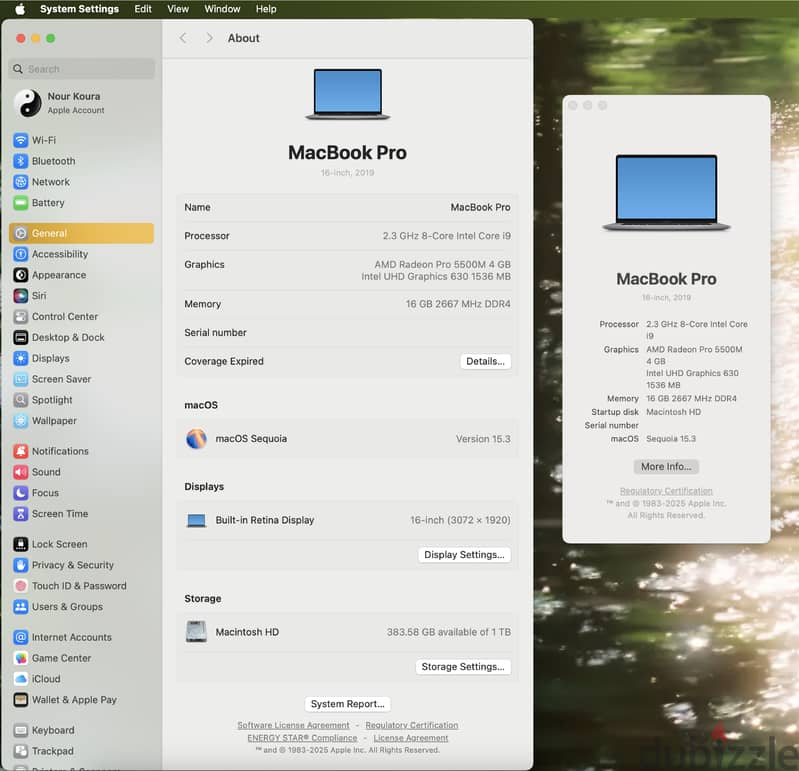Click the Internet Accounts @ icon
The width and height of the screenshot is (799, 771).
[20, 637]
